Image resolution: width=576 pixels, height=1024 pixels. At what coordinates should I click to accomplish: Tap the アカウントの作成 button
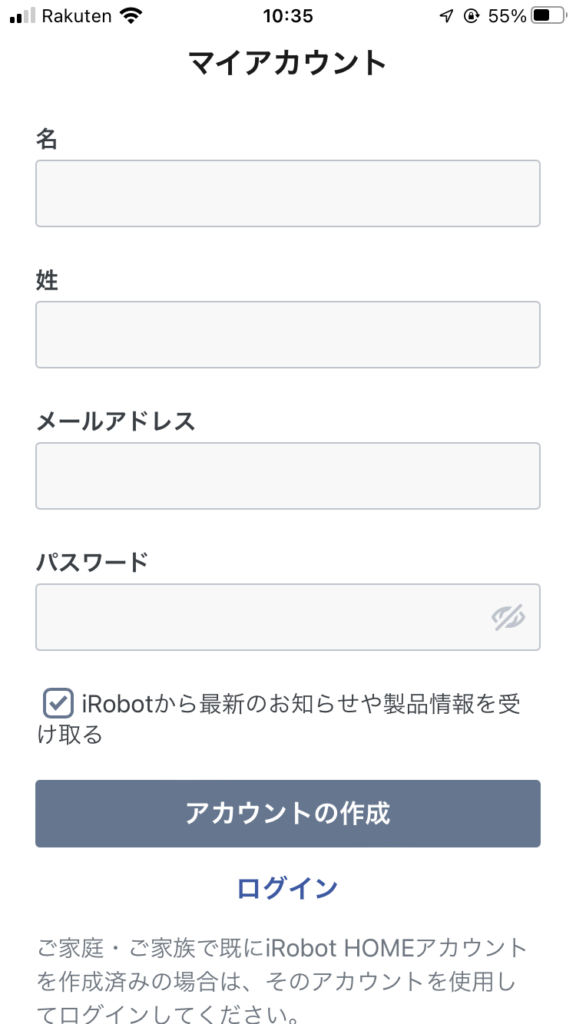click(x=288, y=814)
